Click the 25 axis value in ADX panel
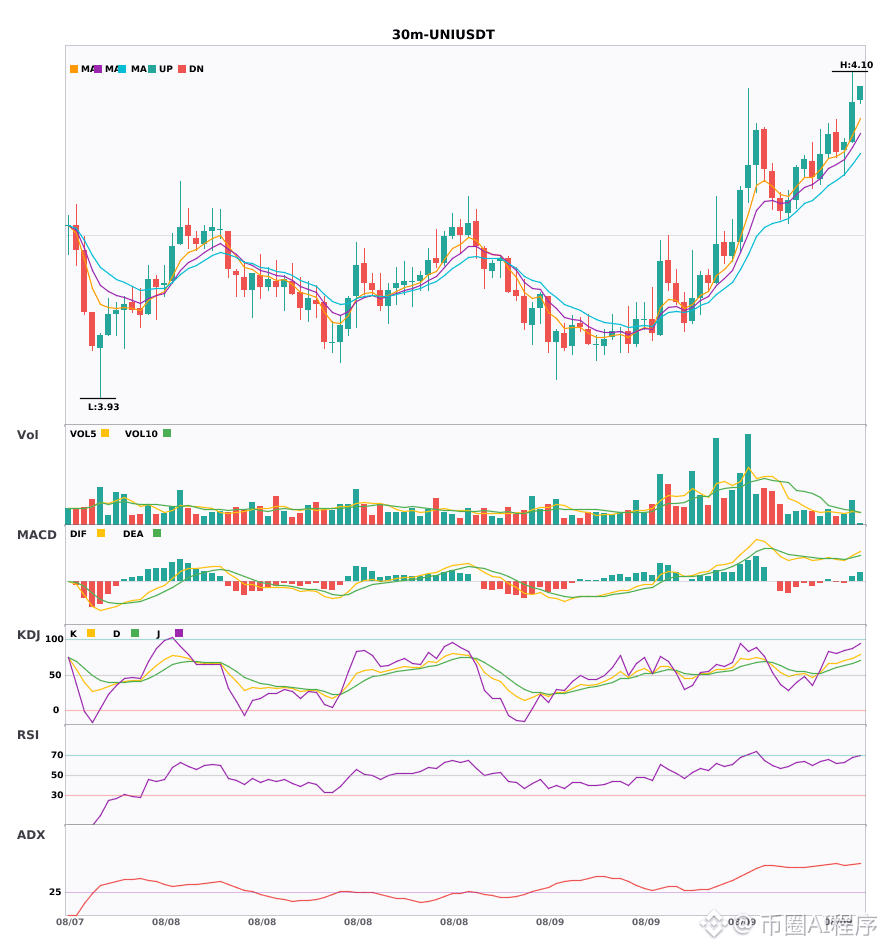 point(55,892)
